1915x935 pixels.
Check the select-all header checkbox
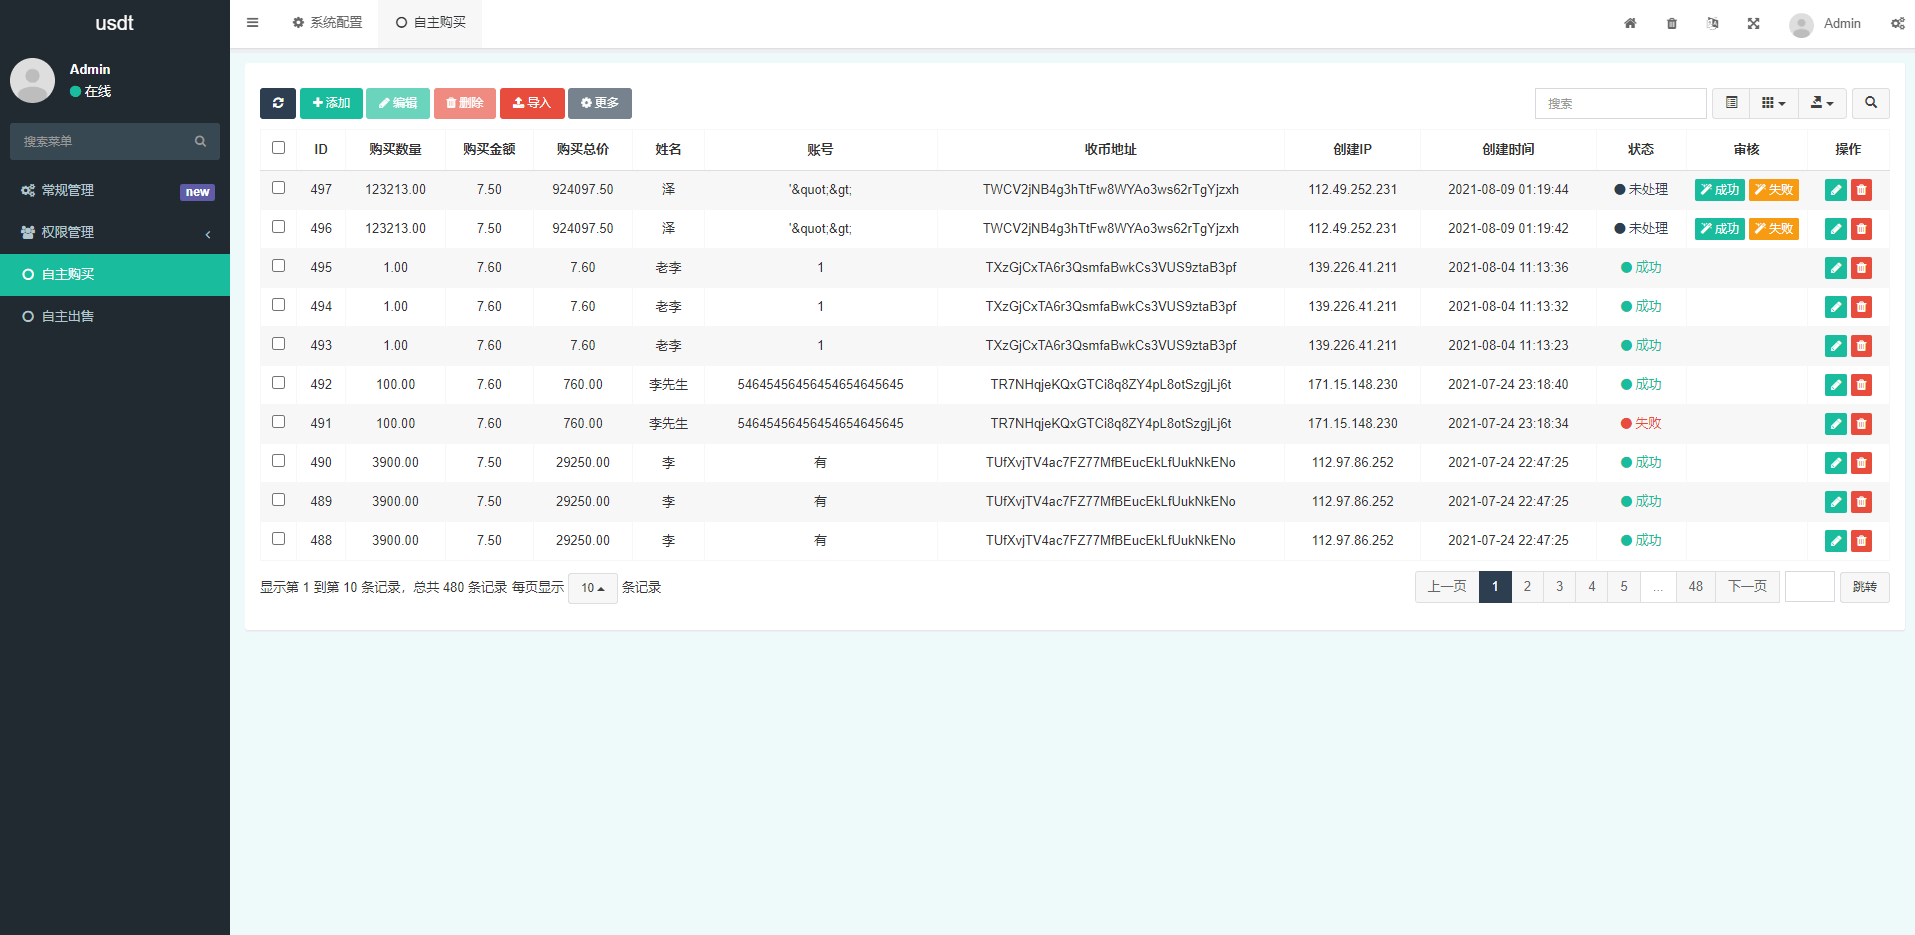278,148
